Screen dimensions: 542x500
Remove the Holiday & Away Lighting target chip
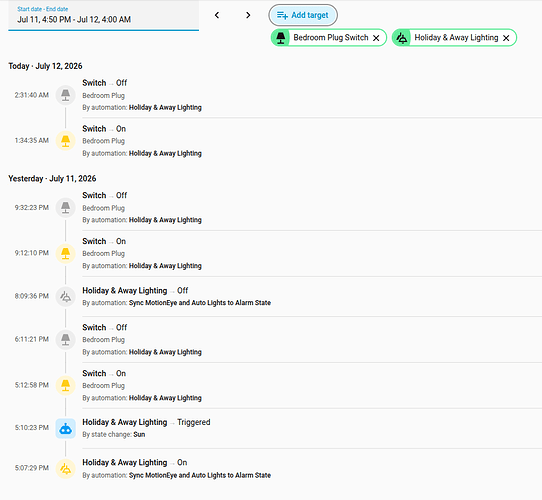(506, 38)
